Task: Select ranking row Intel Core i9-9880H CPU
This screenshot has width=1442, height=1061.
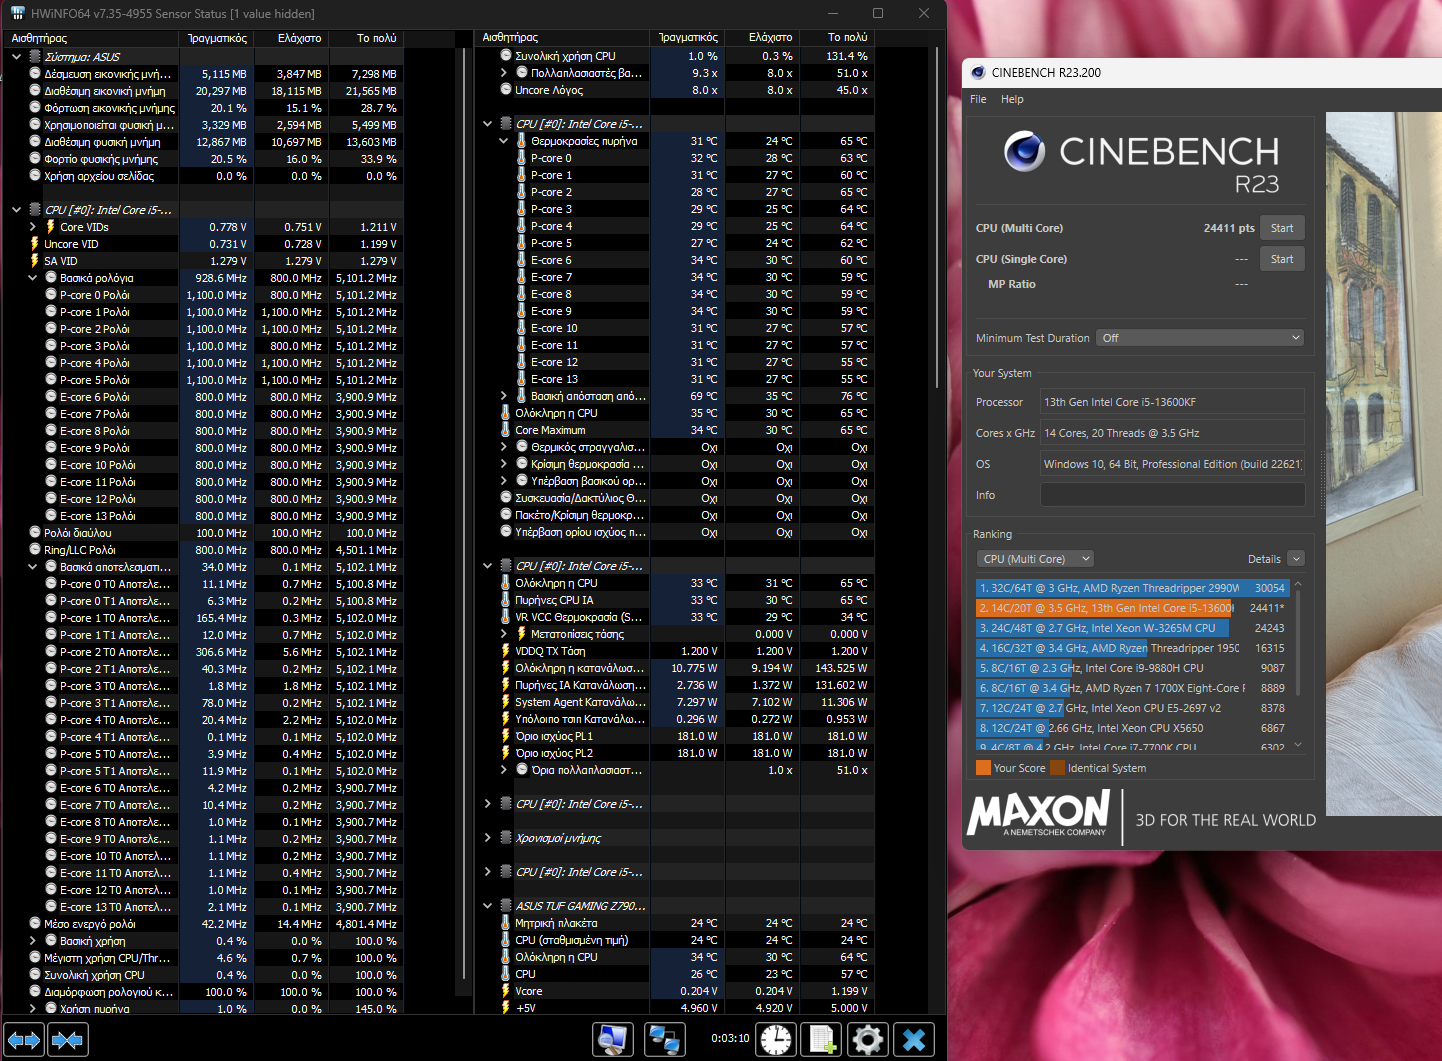Action: (x=1132, y=668)
